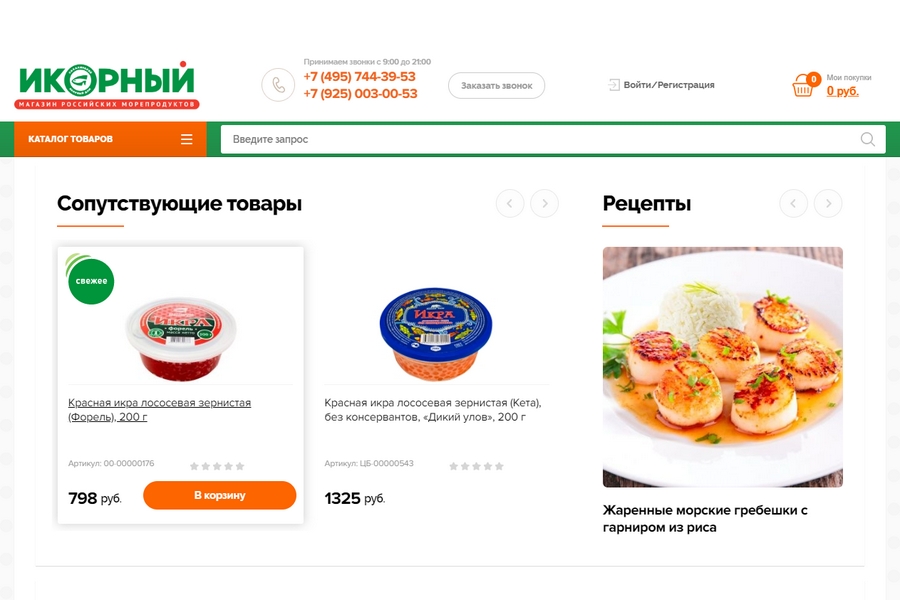900x600 pixels.
Task: Open the shopping basket icon
Action: pos(803,86)
